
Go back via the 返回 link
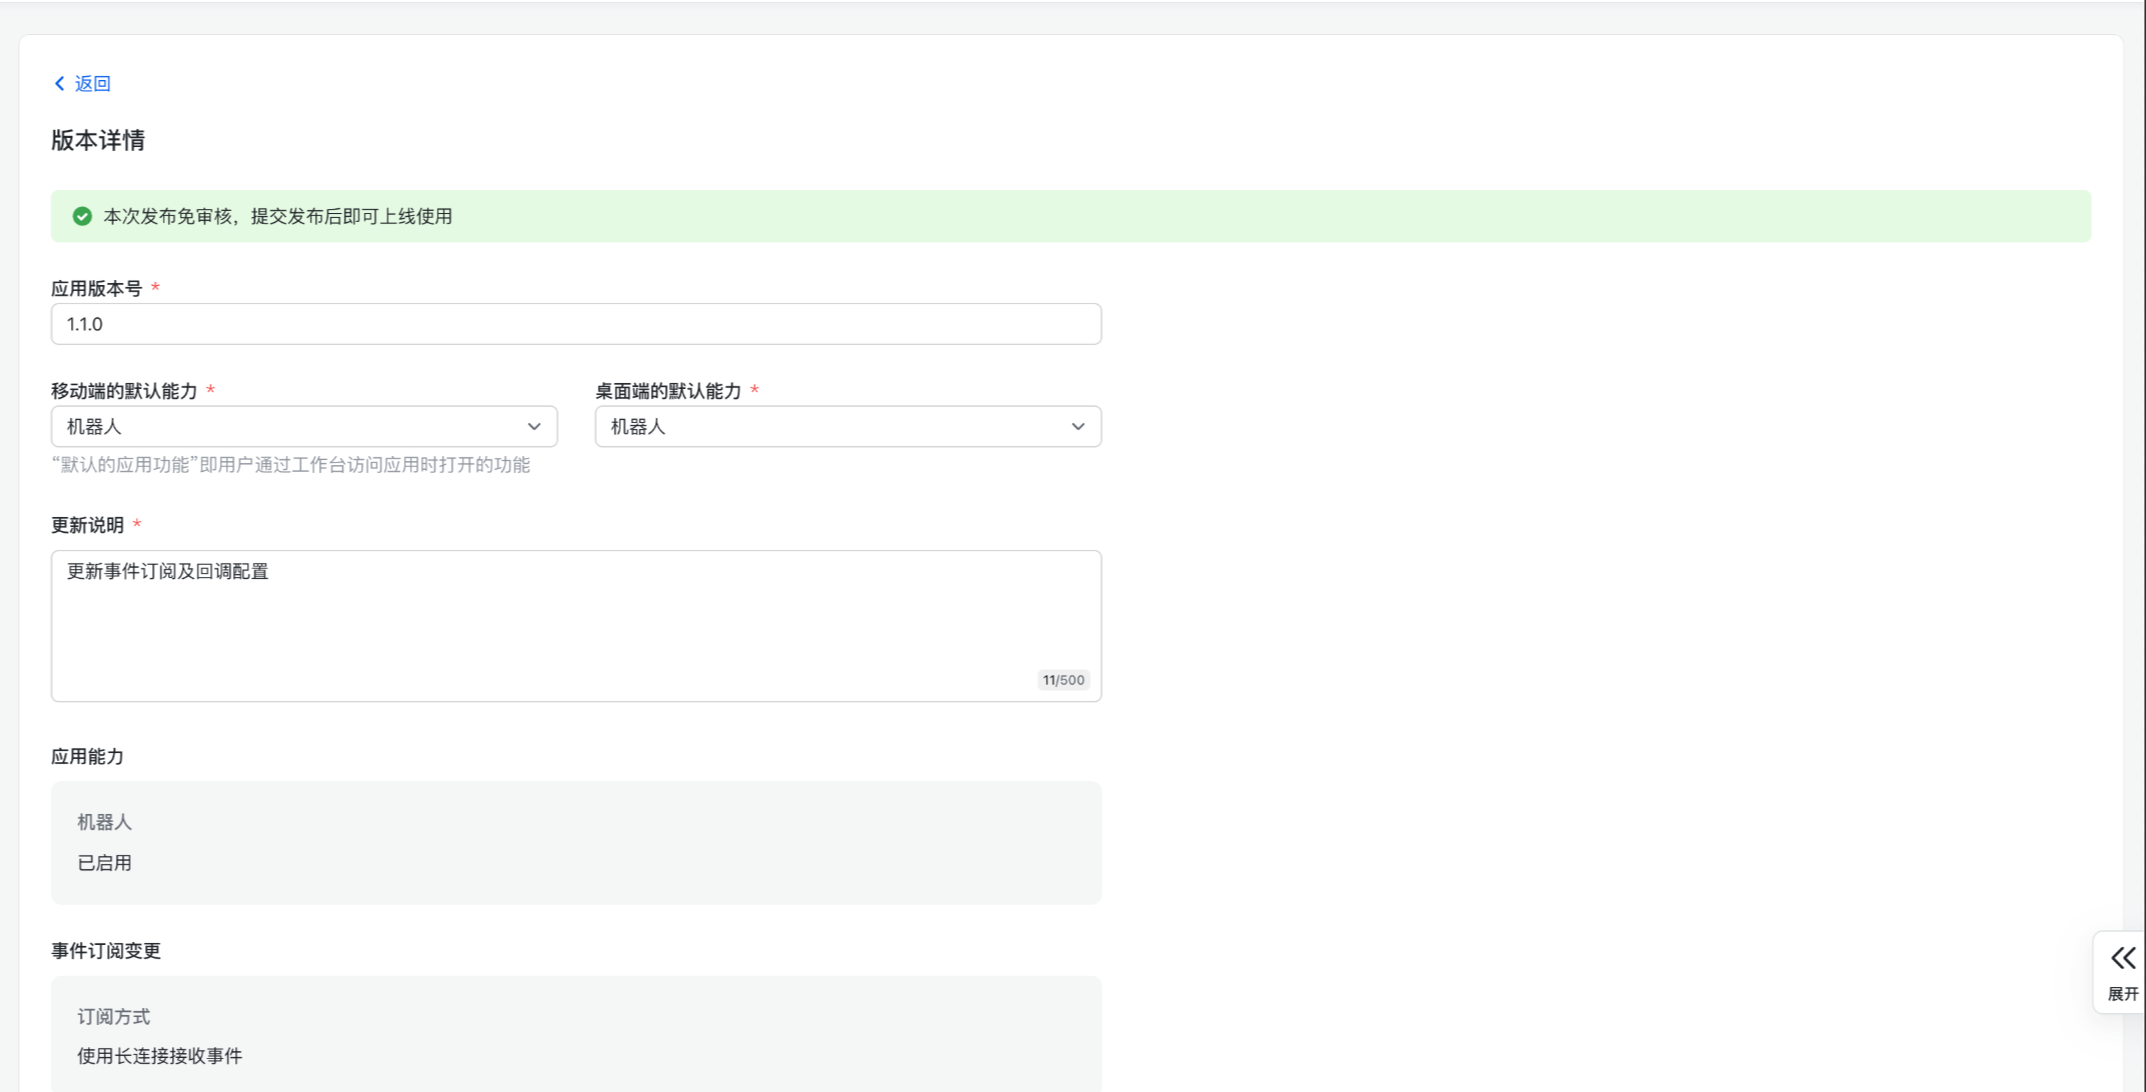tap(92, 83)
